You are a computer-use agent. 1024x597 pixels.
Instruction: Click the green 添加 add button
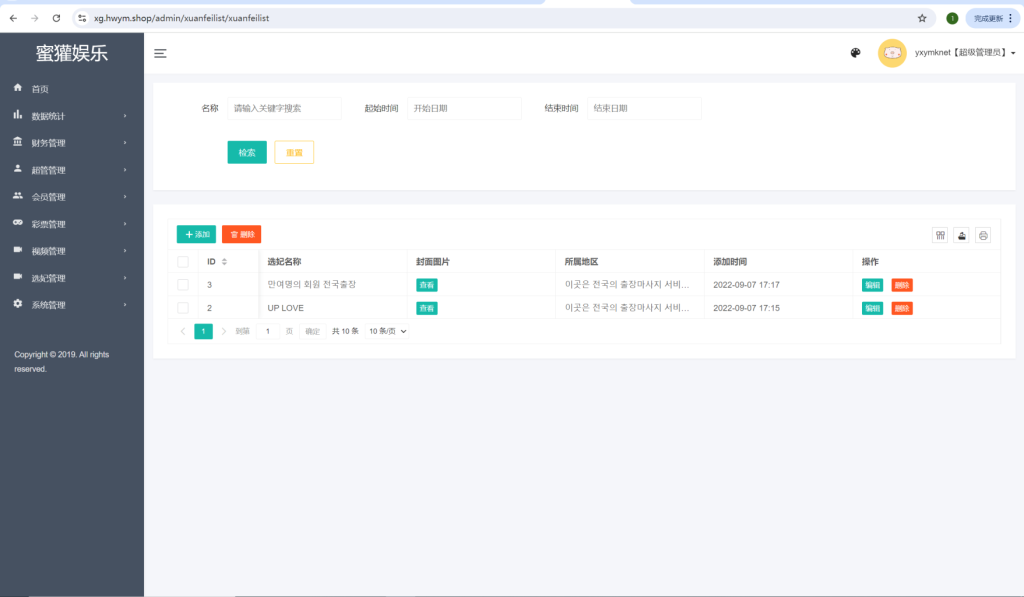[x=196, y=234]
